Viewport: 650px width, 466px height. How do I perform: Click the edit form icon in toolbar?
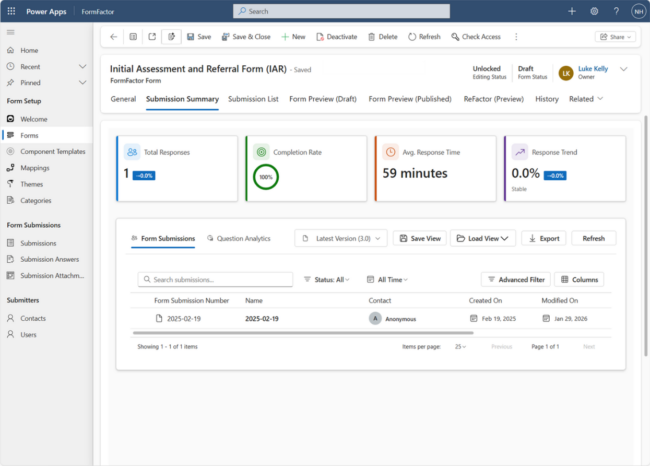point(171,37)
